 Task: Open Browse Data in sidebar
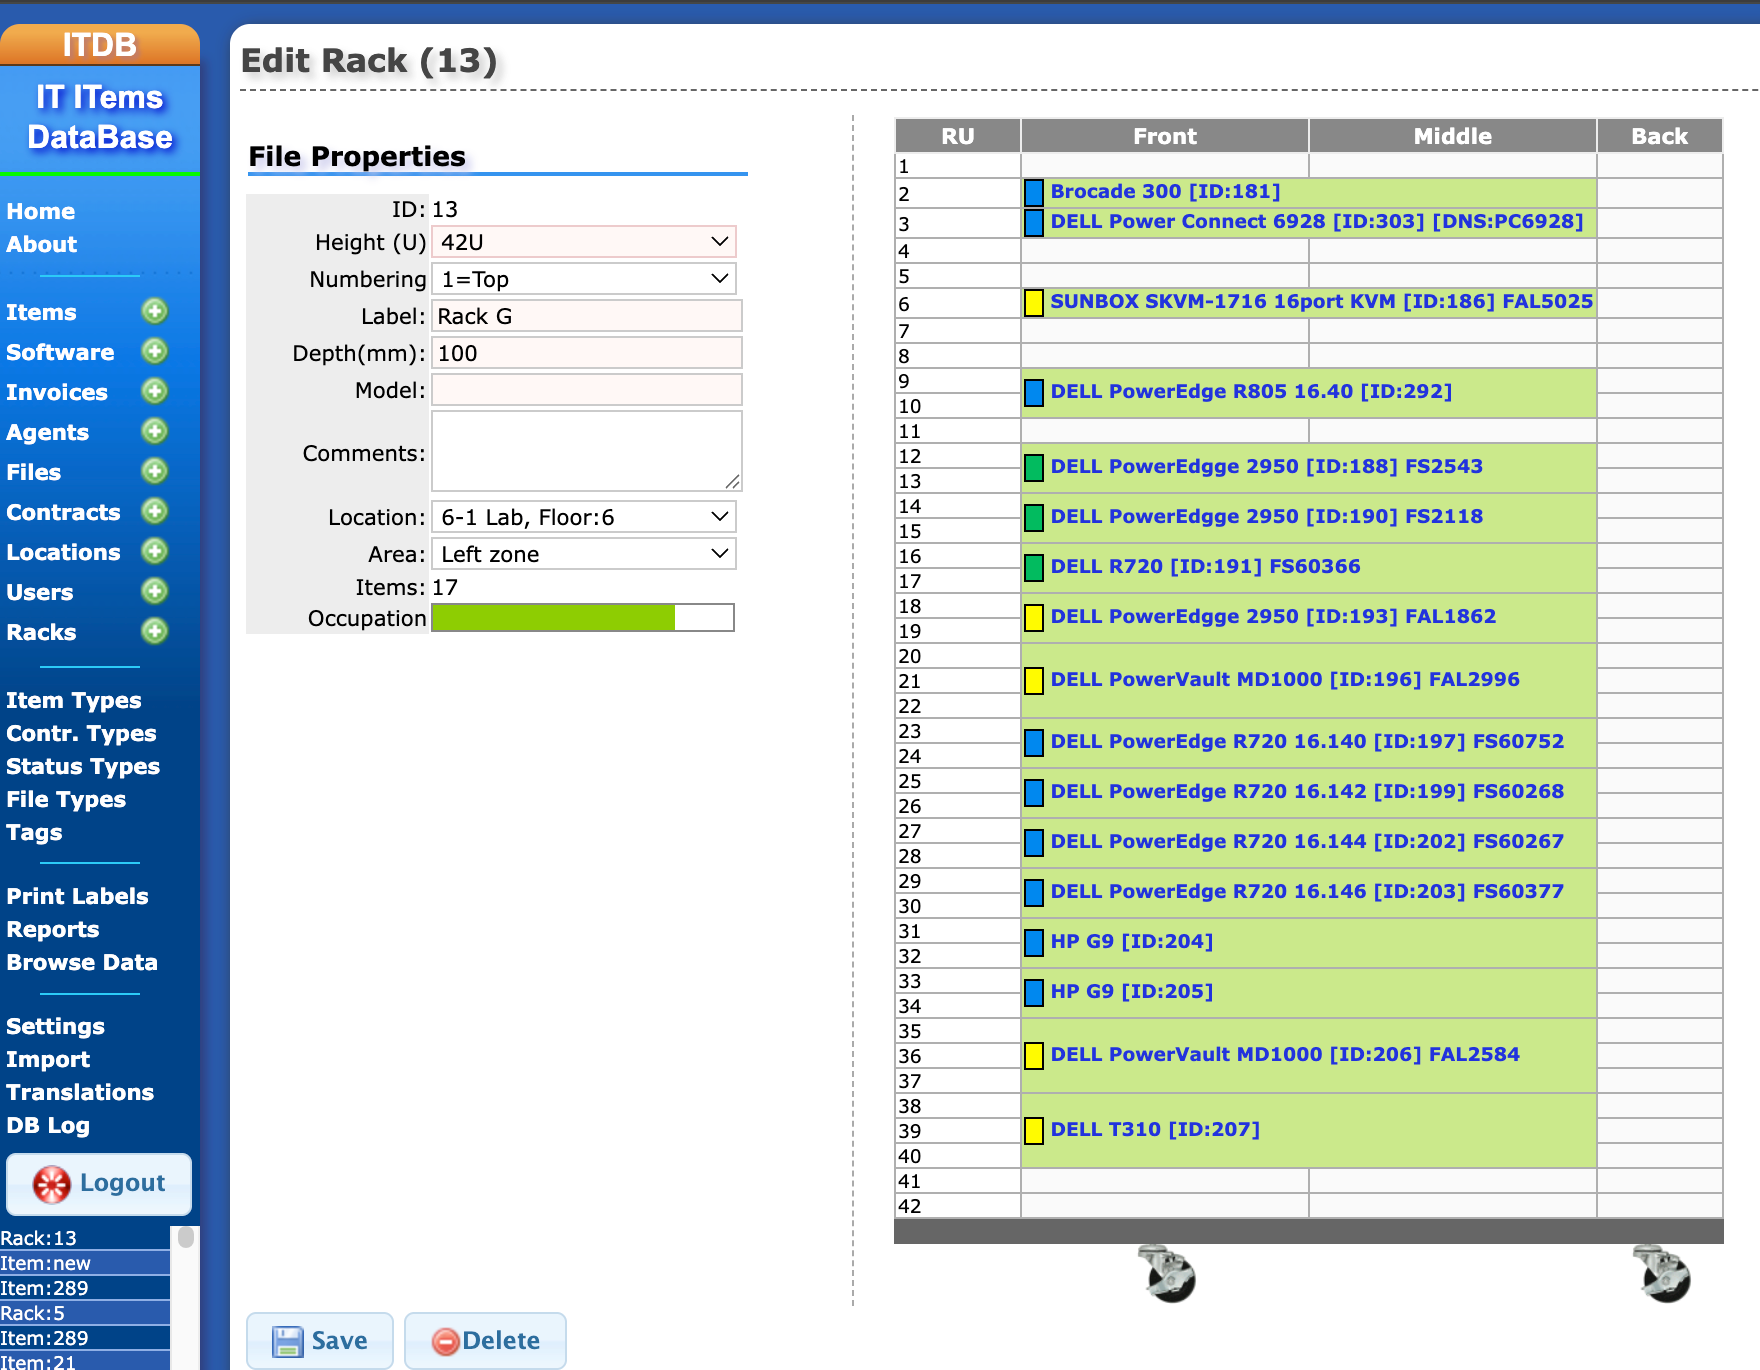pyautogui.click(x=82, y=962)
